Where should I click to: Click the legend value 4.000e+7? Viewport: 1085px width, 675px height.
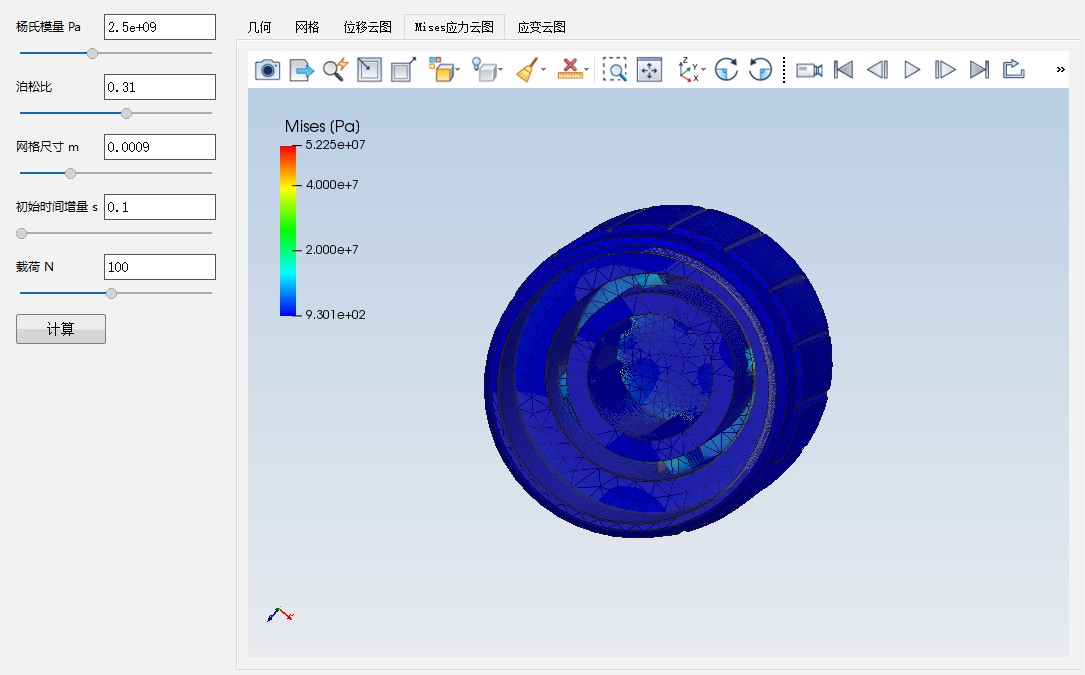(x=332, y=185)
